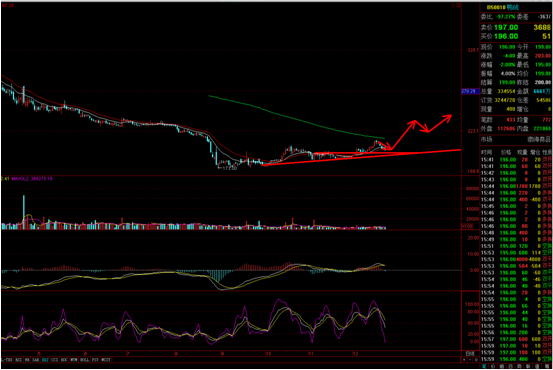Select the MTM indicator tab
Viewport: 553px width, 370px height.
pos(74,360)
